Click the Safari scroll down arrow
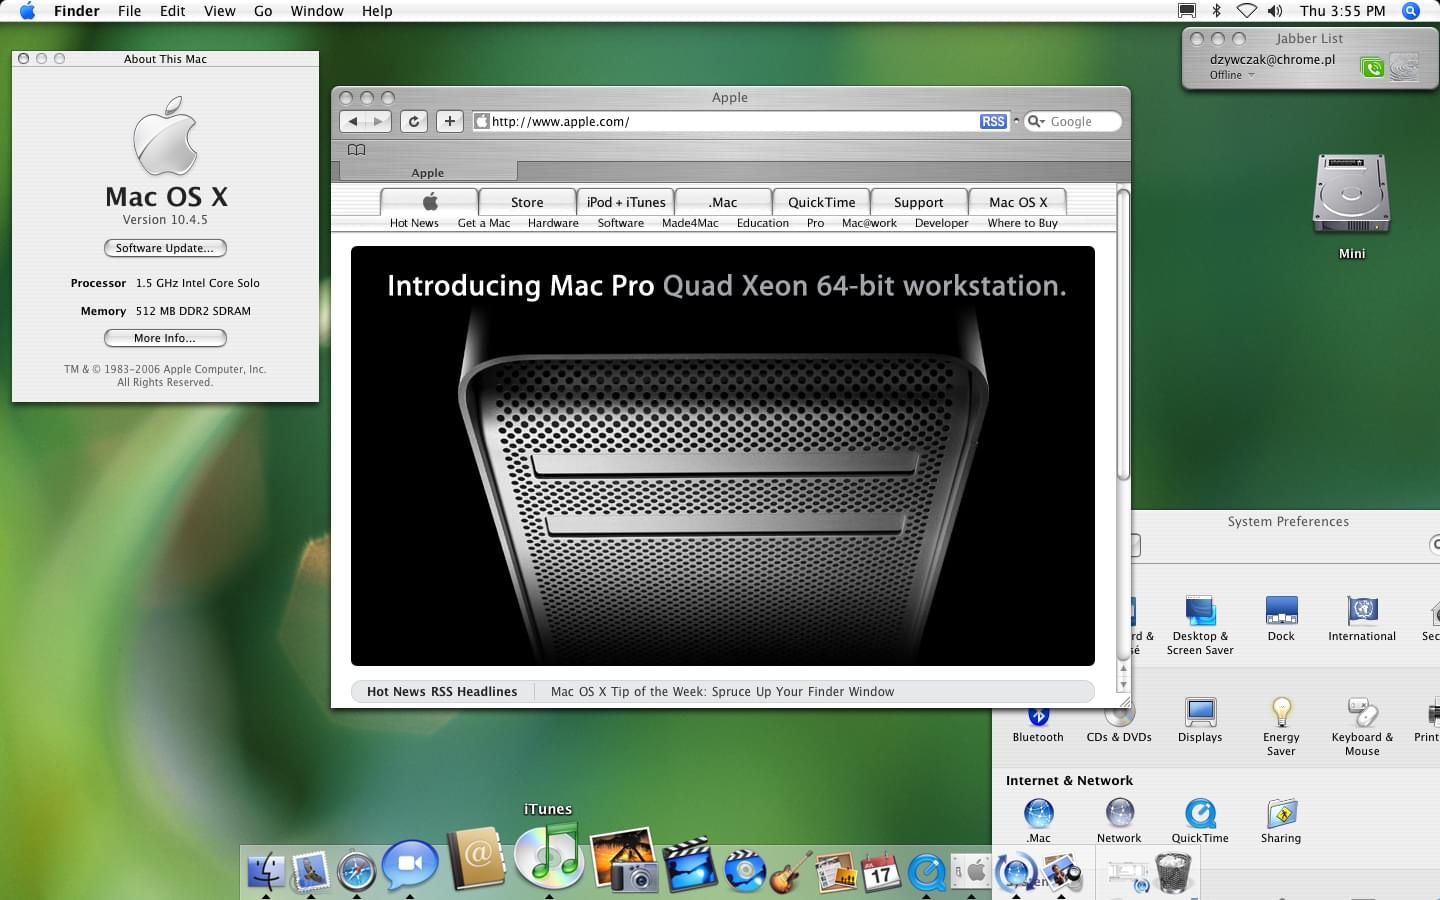The width and height of the screenshot is (1440, 900). [1123, 685]
